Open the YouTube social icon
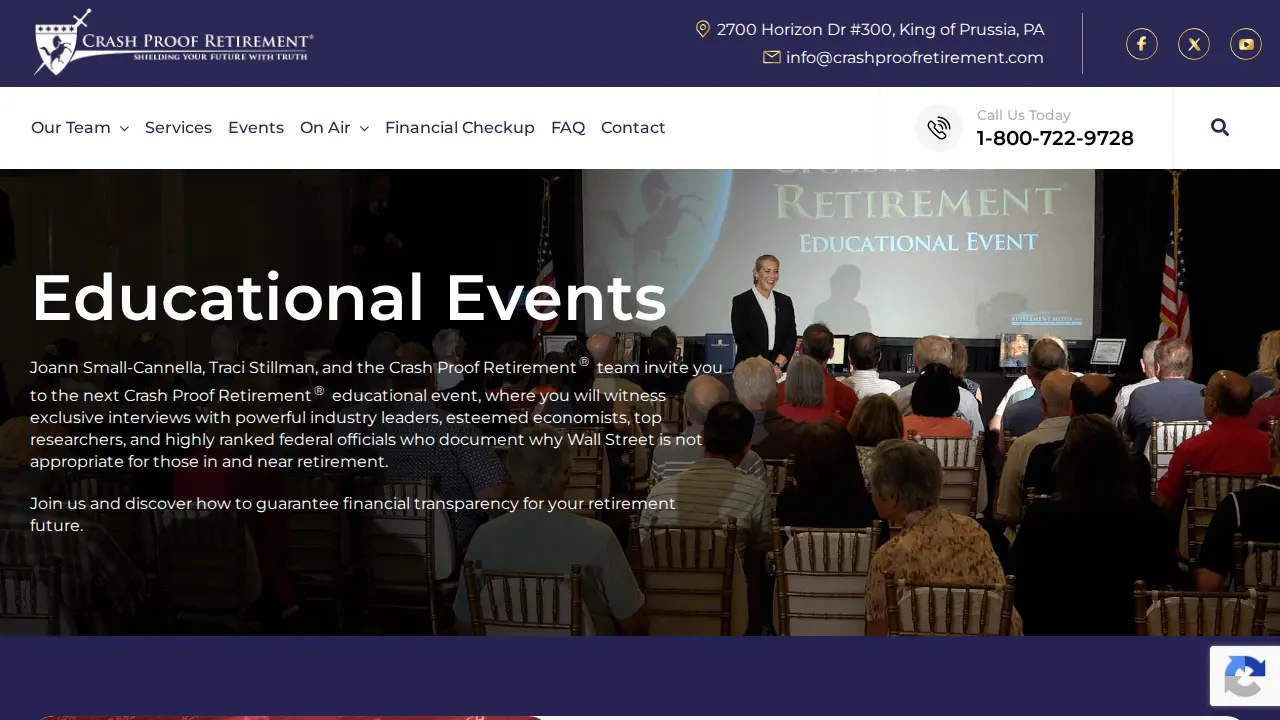Image resolution: width=1280 pixels, height=720 pixels. pos(1246,44)
